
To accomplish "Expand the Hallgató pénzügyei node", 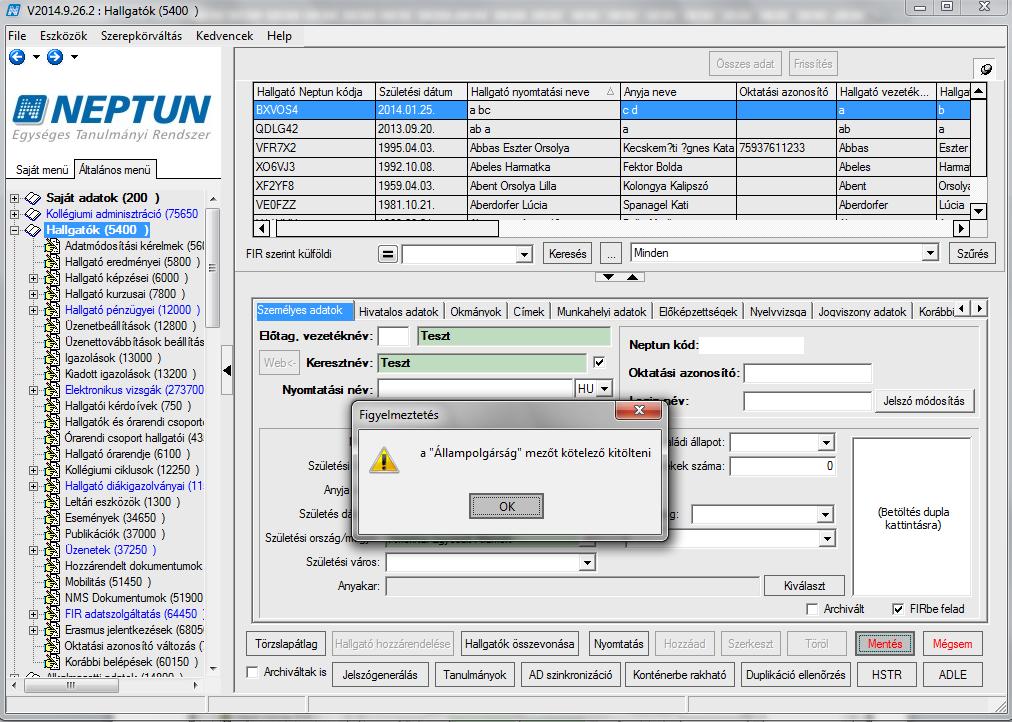I will click(x=34, y=310).
